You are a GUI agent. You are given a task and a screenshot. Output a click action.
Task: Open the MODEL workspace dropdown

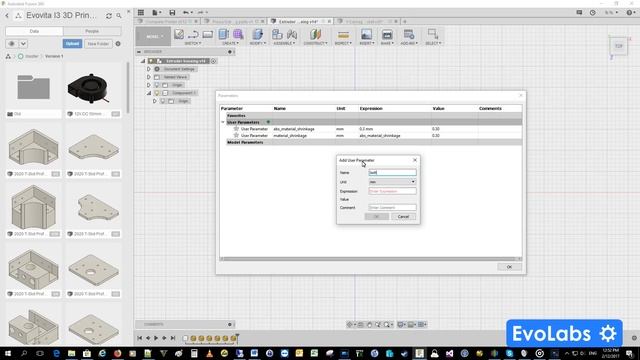pyautogui.click(x=153, y=36)
